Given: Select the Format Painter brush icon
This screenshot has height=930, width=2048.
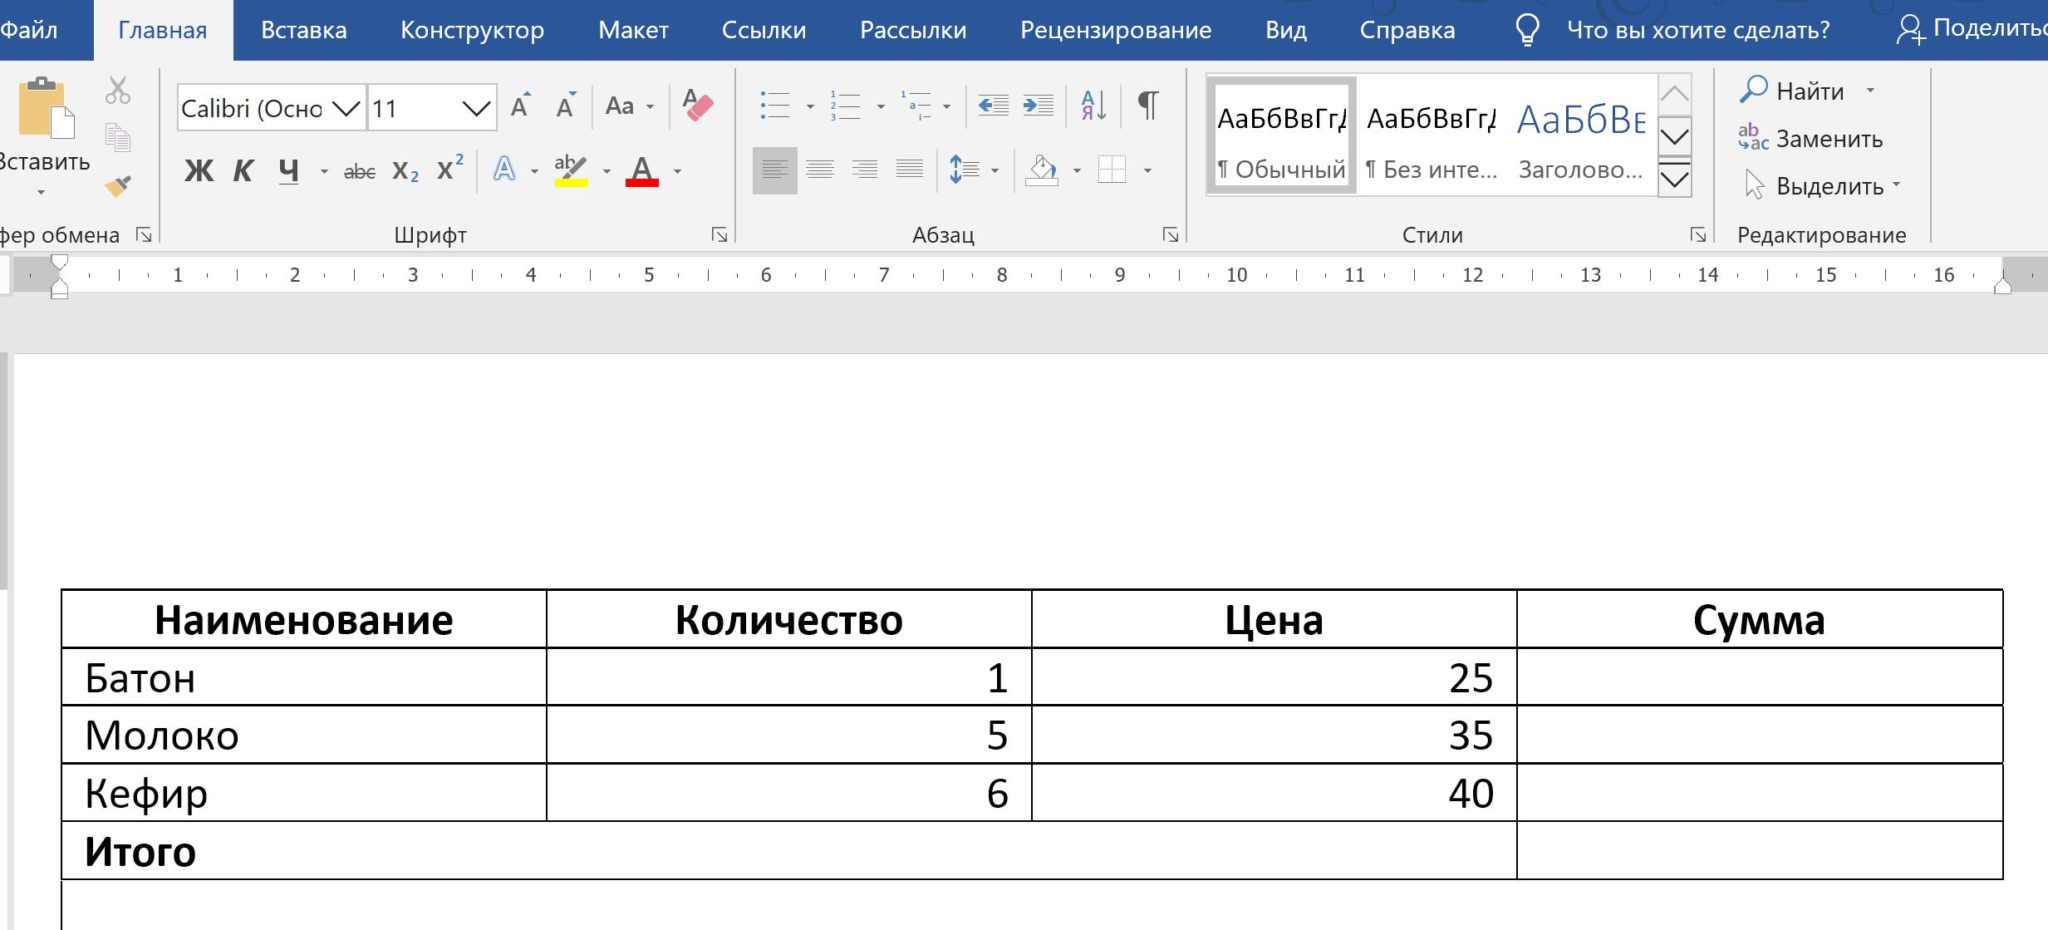Looking at the screenshot, I should coord(118,185).
